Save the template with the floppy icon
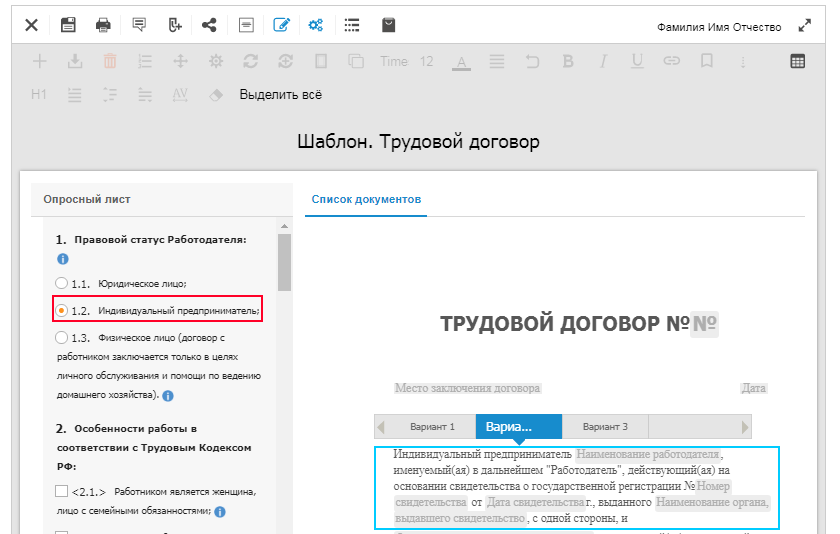Viewport: 840px width, 534px height. [68, 25]
